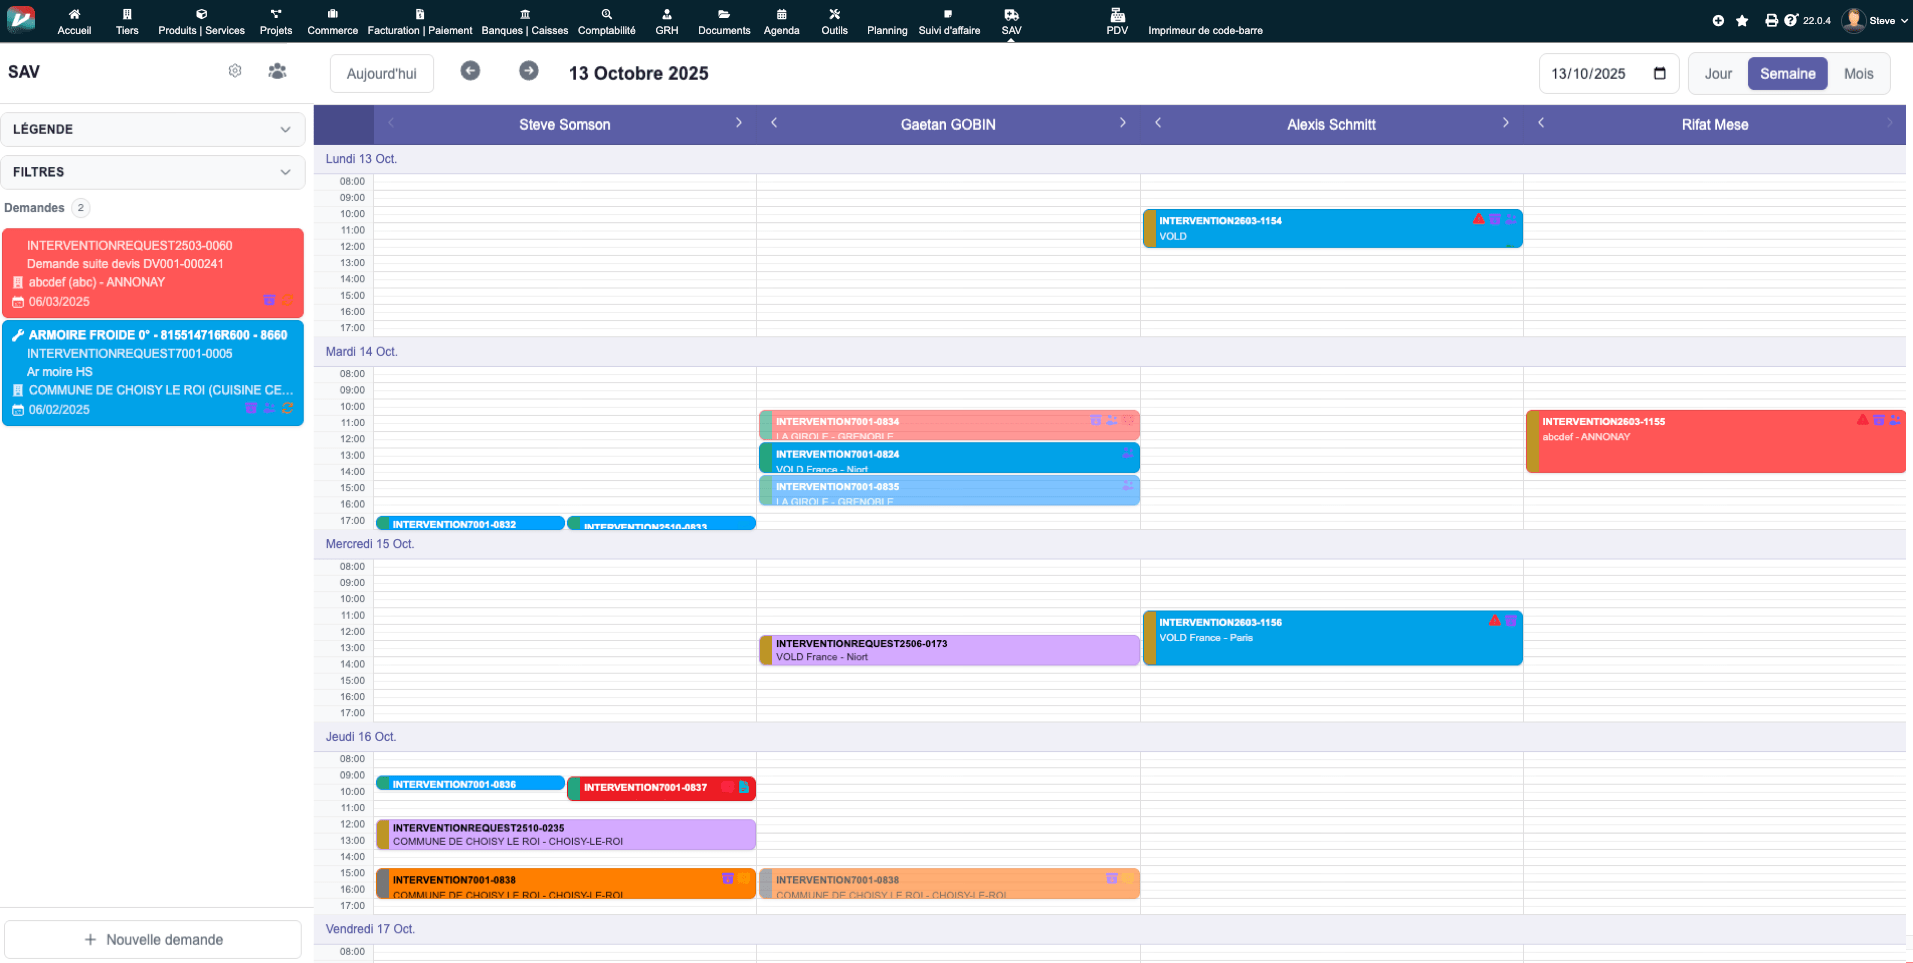The height and width of the screenshot is (963, 1913).
Task: Select the Semaine view toggle
Action: click(1787, 74)
